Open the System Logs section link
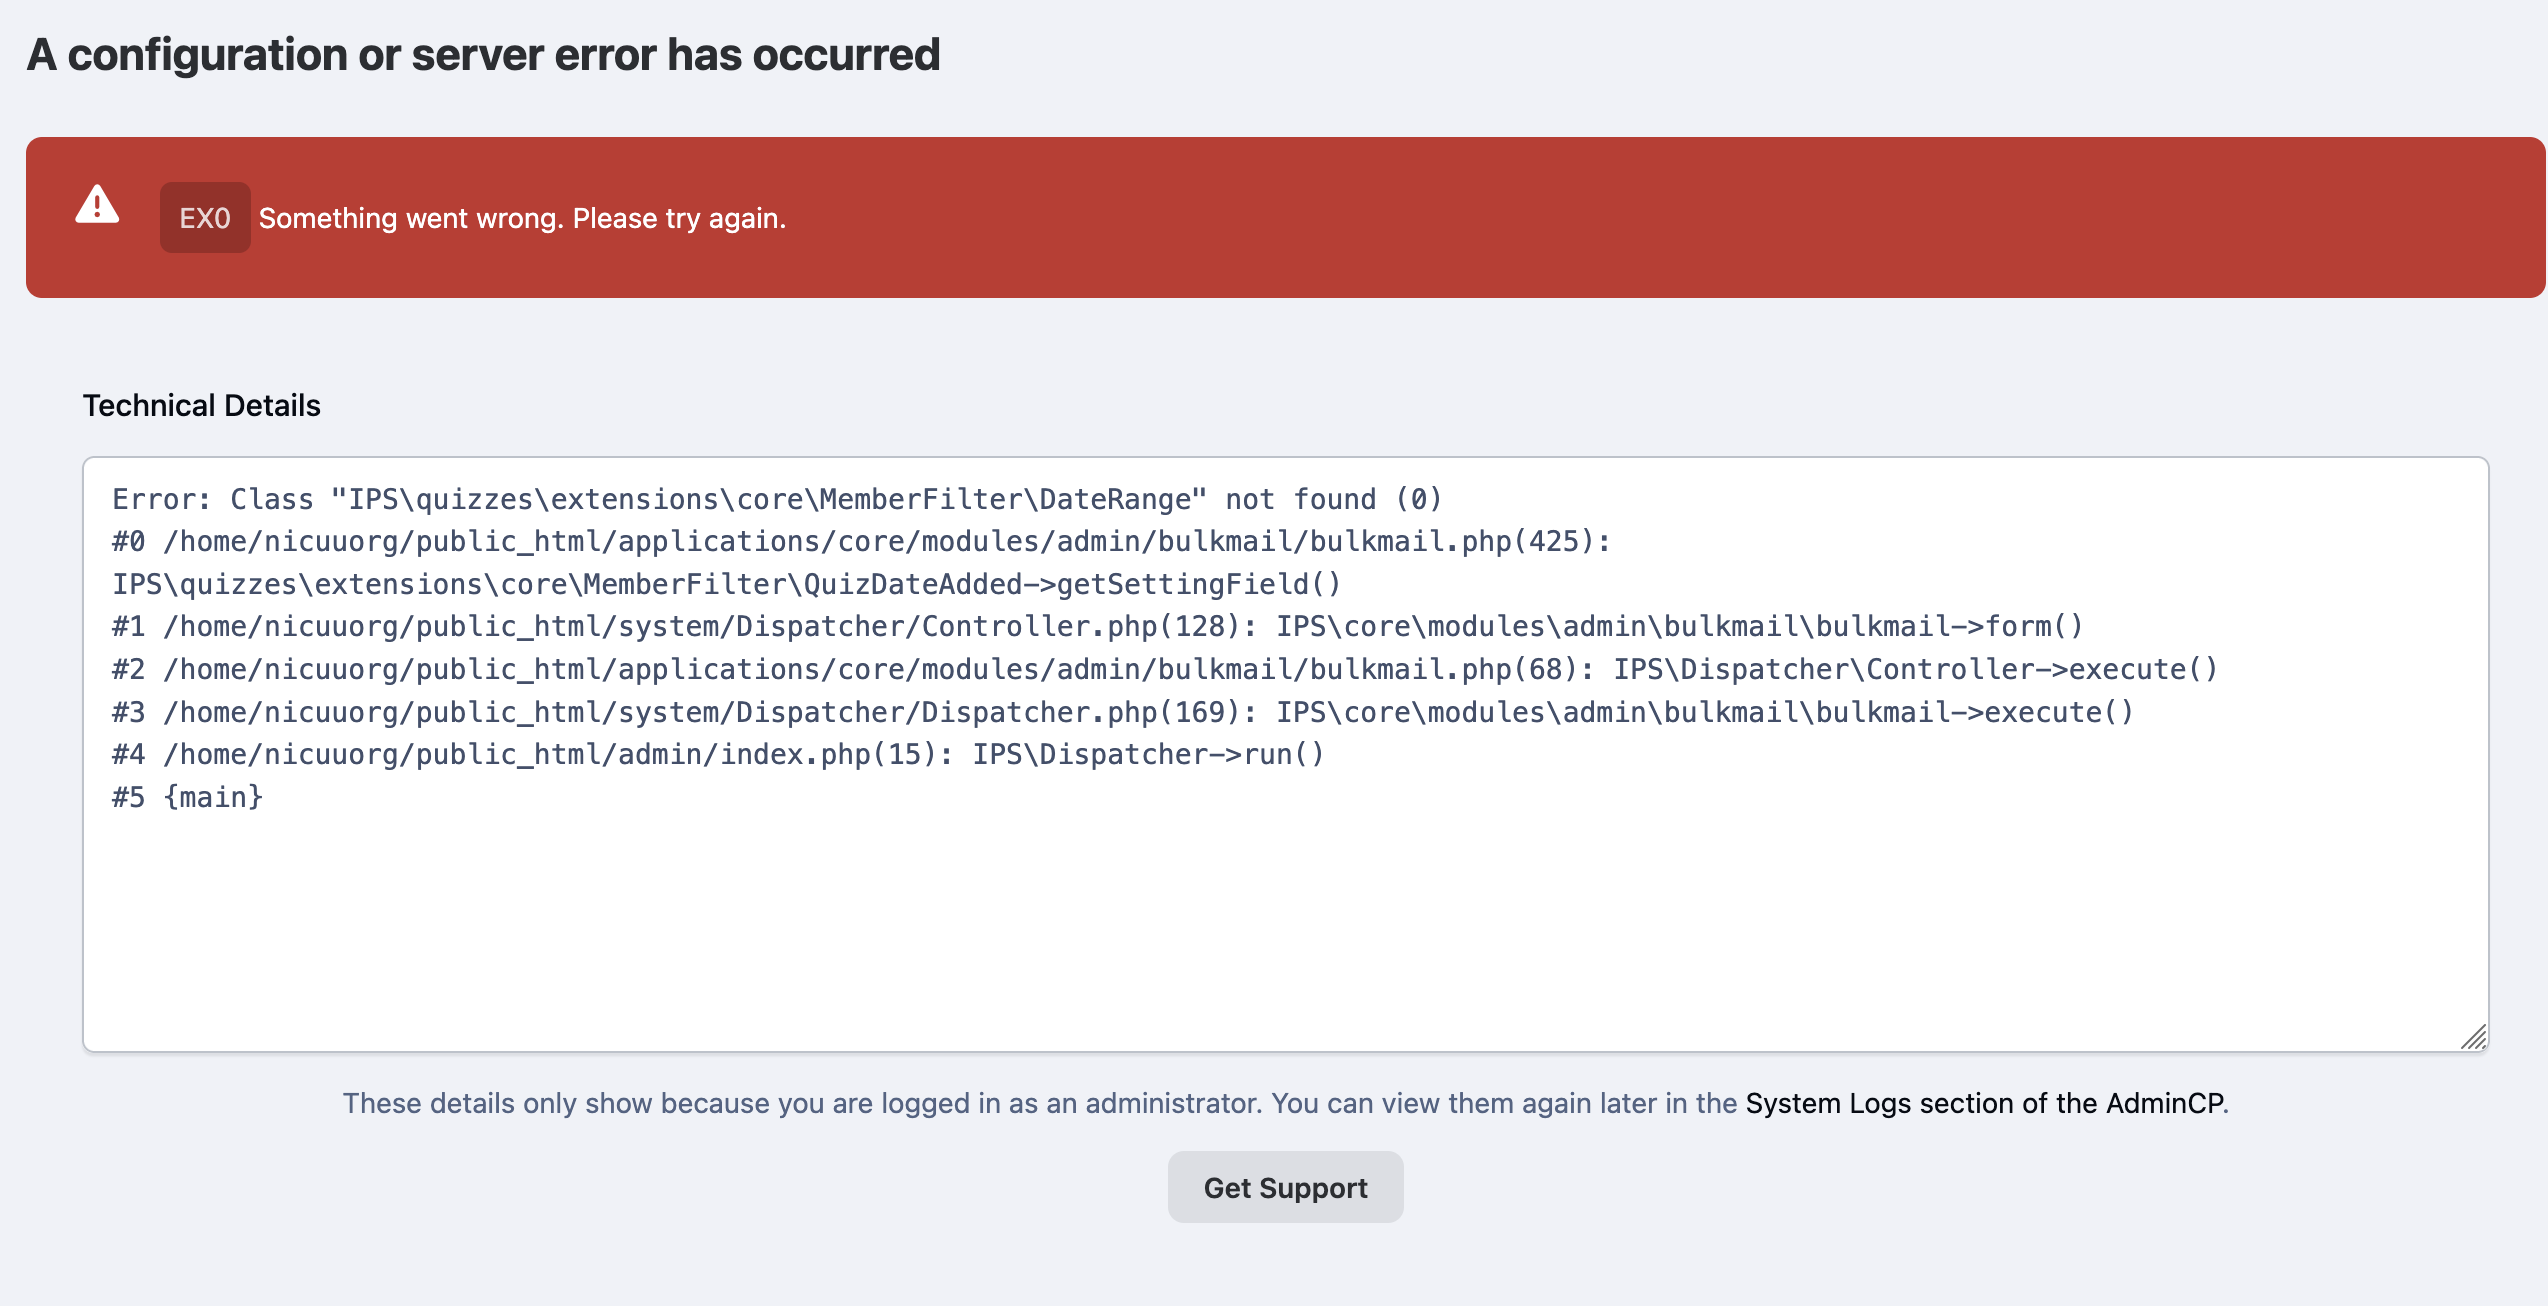Image resolution: width=2548 pixels, height=1306 pixels. pos(1985,1103)
